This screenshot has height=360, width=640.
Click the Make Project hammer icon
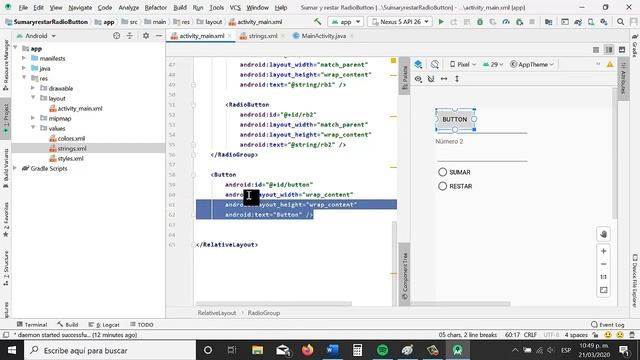click(x=318, y=22)
